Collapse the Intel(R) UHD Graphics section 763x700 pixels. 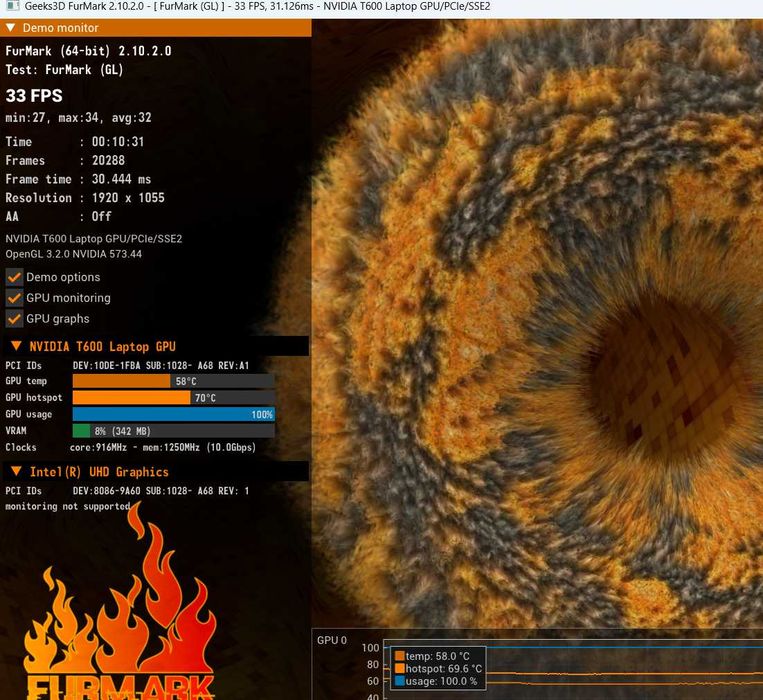(16, 471)
